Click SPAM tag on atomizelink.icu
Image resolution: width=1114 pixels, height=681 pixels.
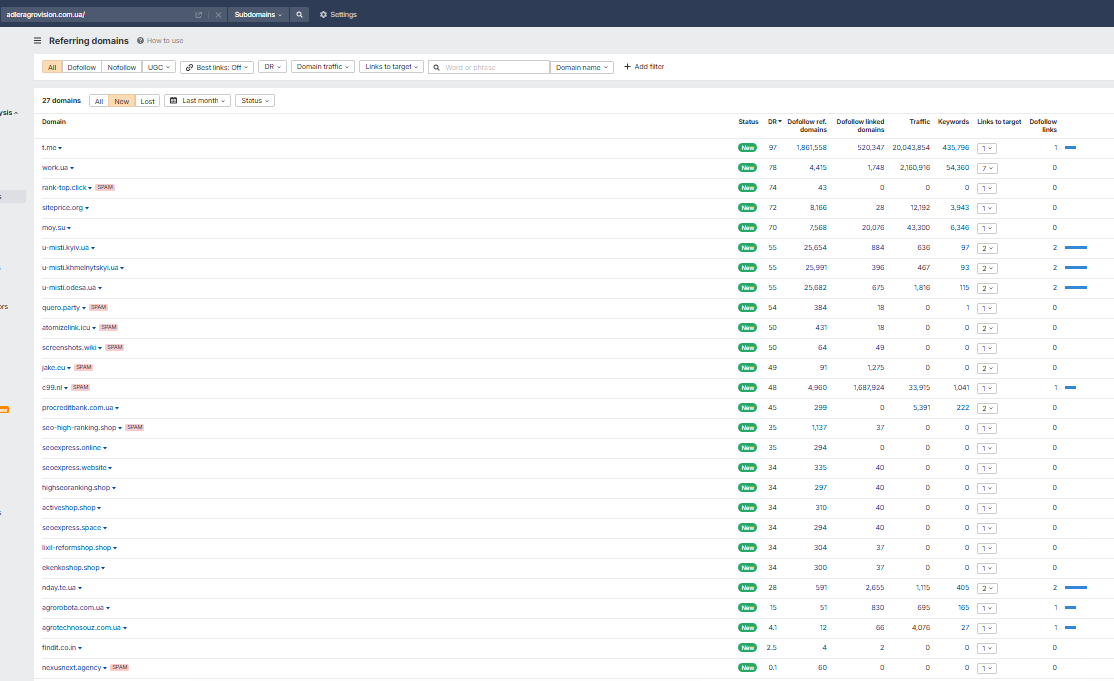point(109,327)
